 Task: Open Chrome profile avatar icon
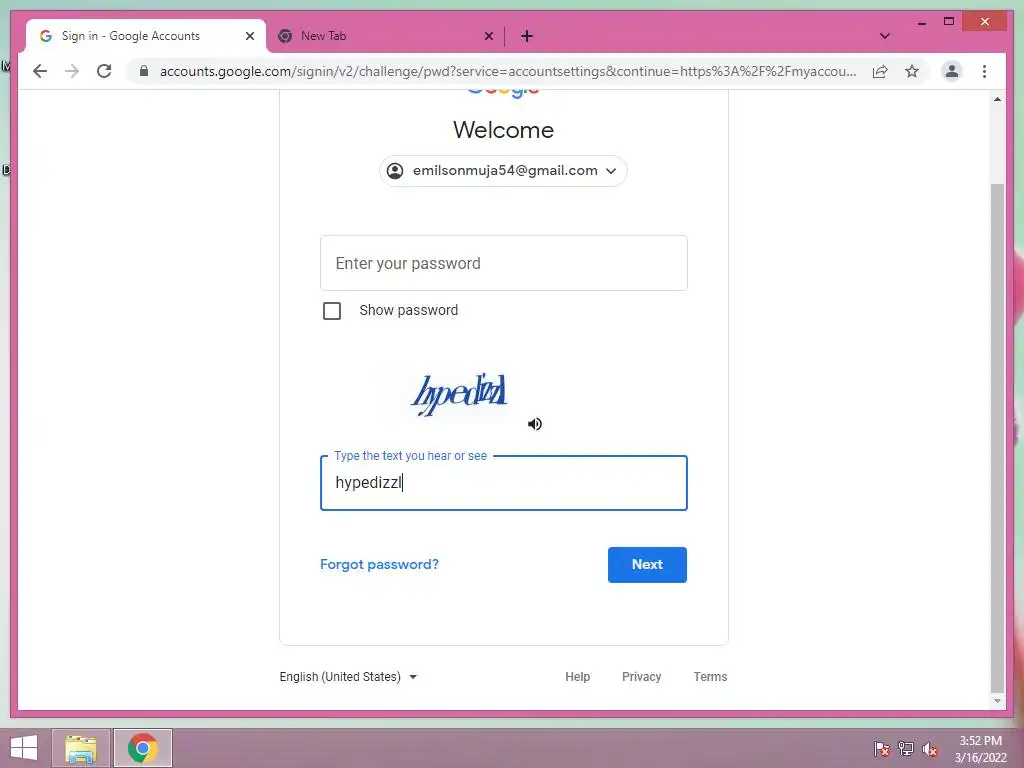tap(952, 71)
